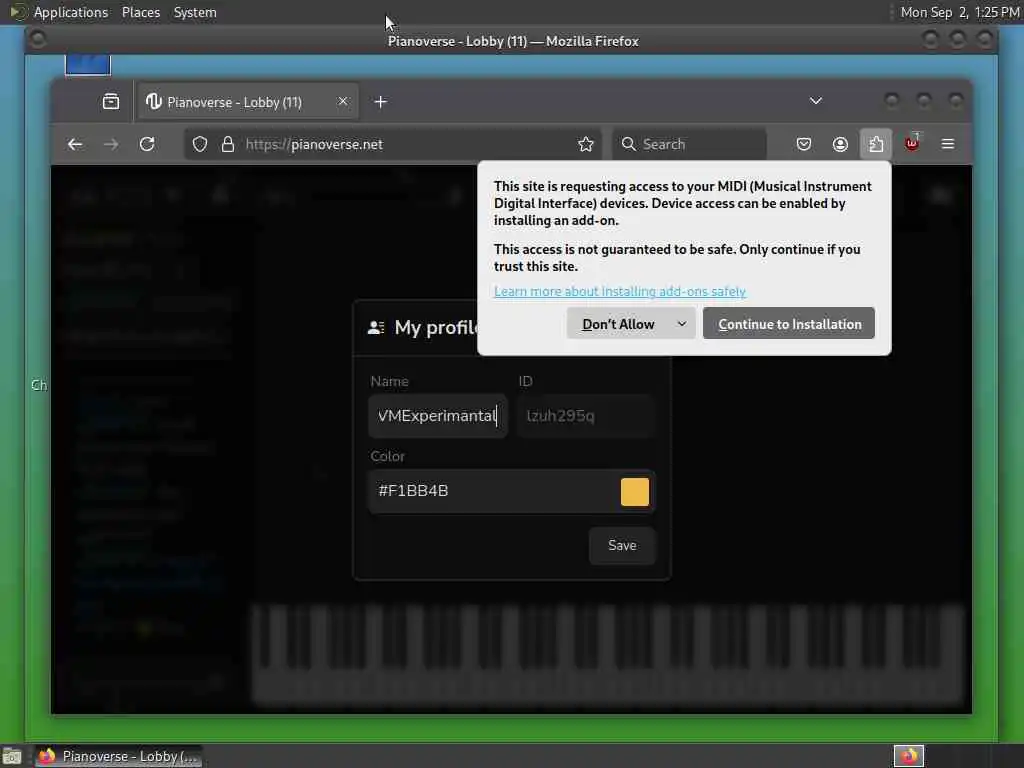The image size is (1024, 768).
Task: Click the Firefox icon in bottom-right tray
Action: tap(909, 756)
